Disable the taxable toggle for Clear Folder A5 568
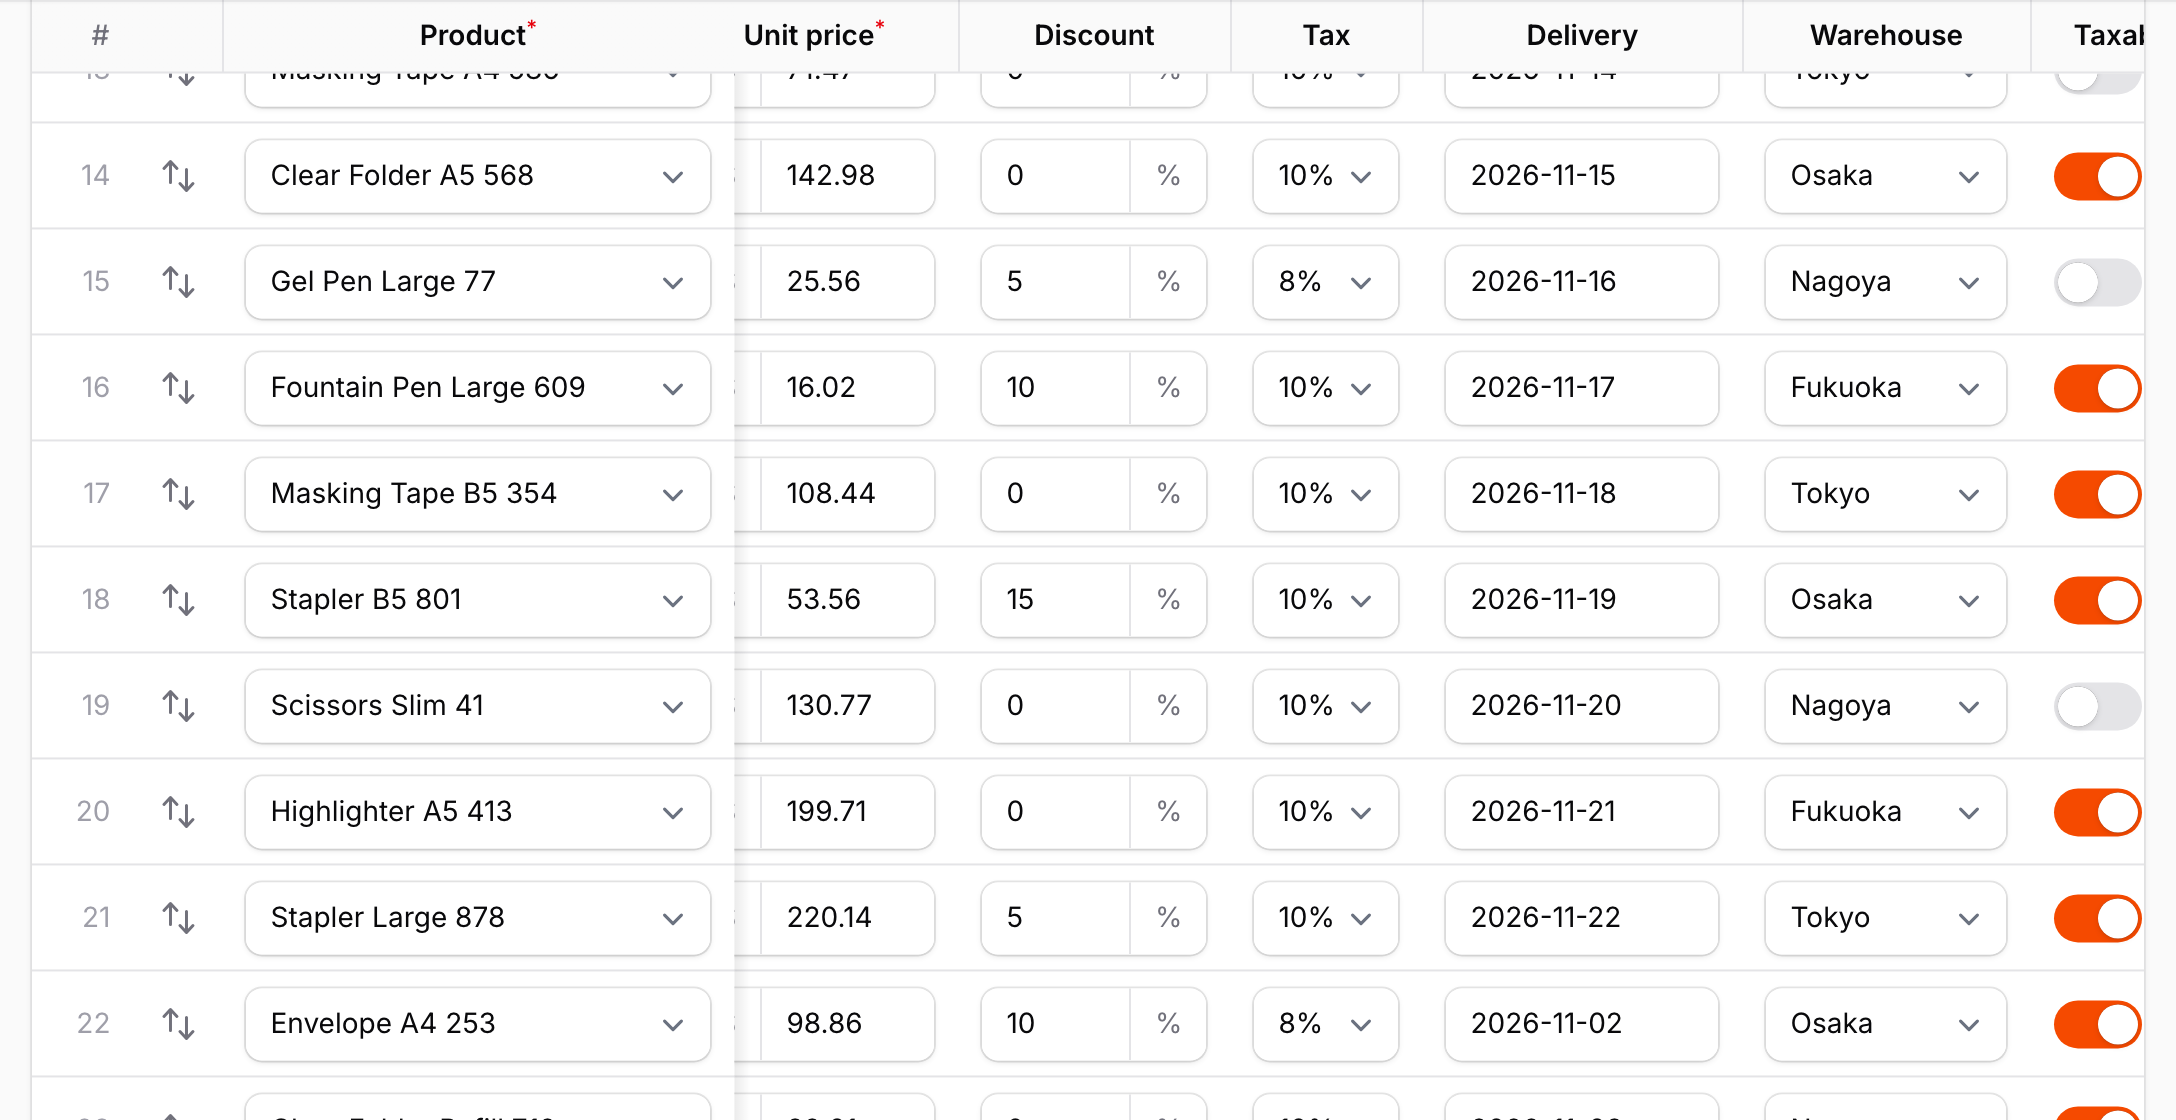 click(2097, 177)
